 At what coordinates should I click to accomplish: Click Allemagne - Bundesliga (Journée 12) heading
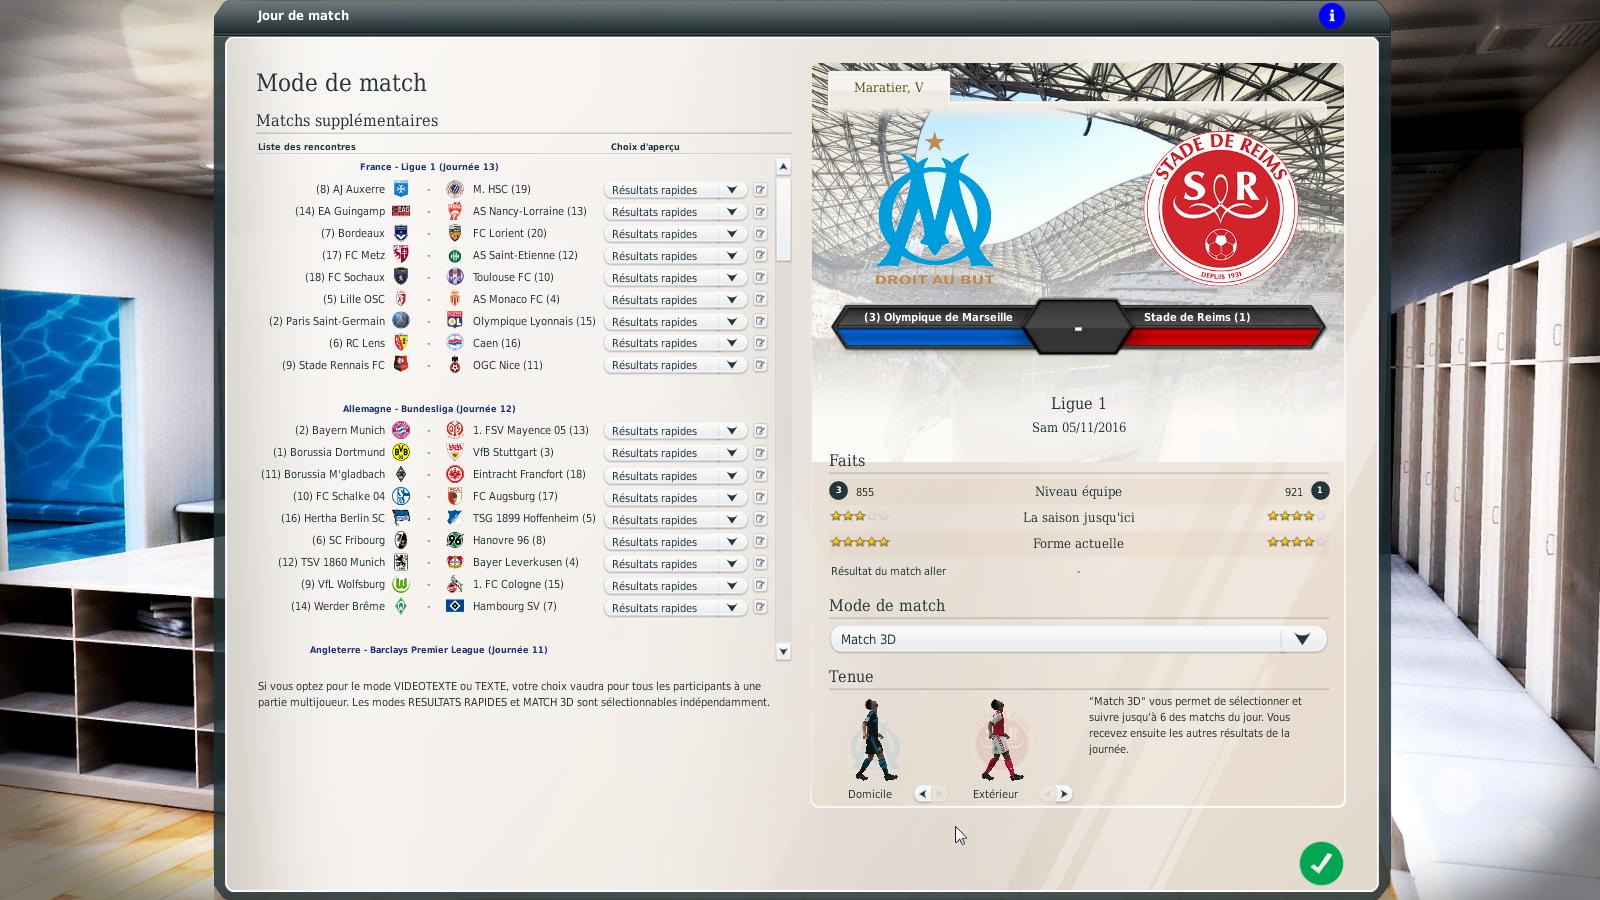tap(429, 408)
